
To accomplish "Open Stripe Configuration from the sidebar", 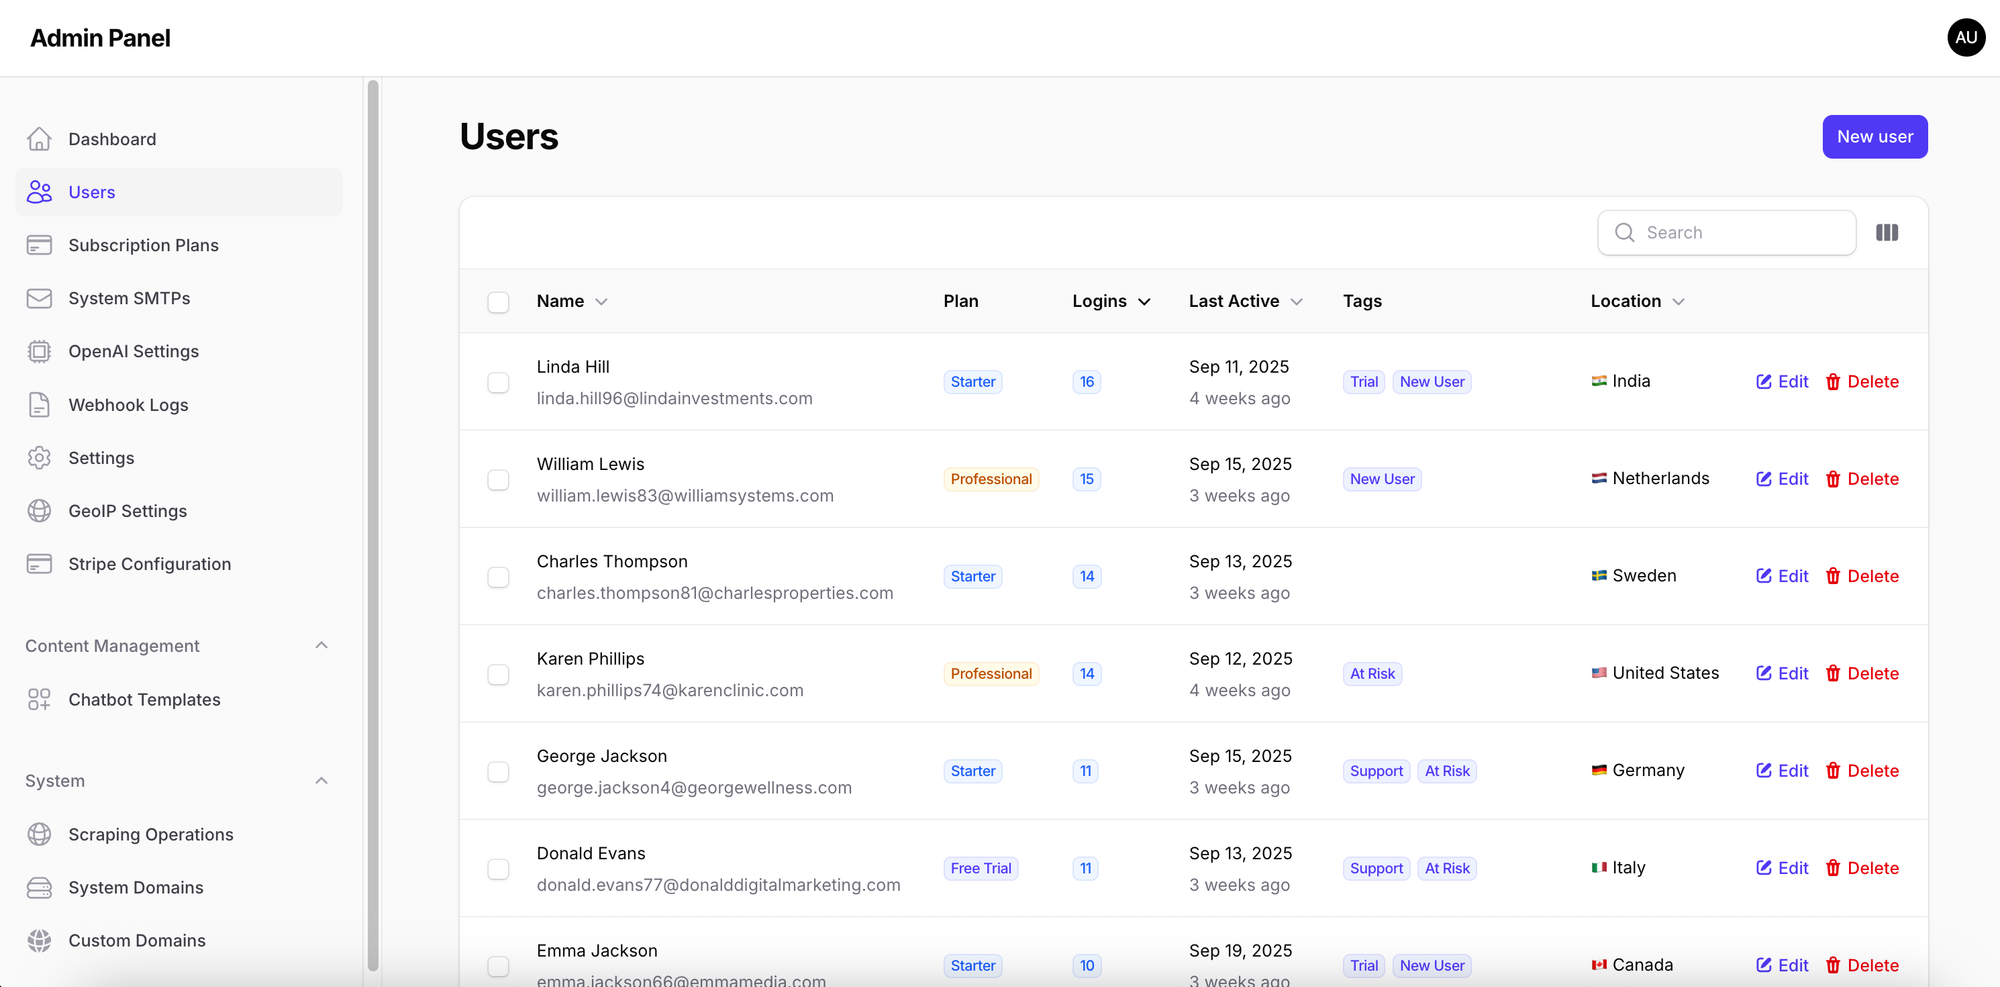I will click(x=149, y=564).
